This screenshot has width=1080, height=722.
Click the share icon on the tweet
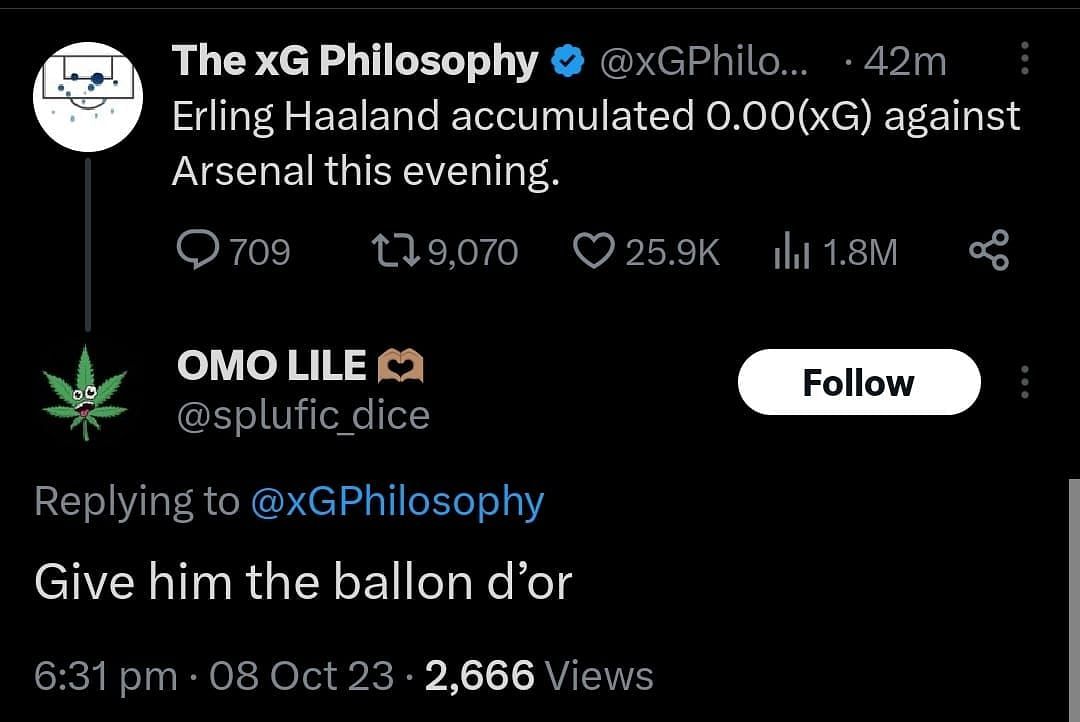989,249
